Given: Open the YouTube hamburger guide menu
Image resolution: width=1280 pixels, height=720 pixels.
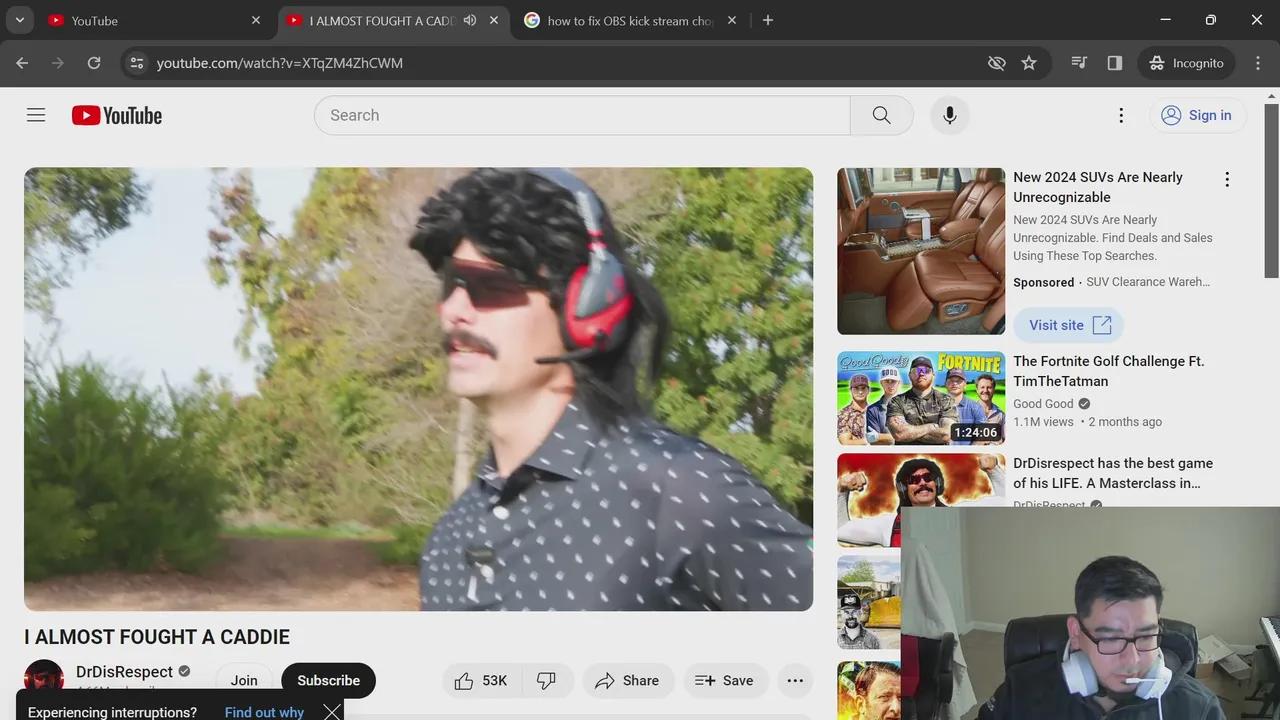Looking at the screenshot, I should 36,115.
